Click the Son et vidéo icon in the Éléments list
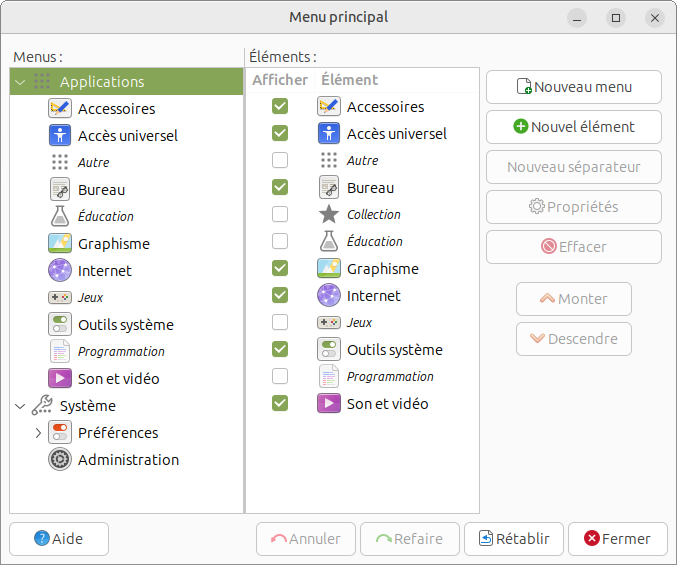This screenshot has height=565, width=677. (329, 404)
